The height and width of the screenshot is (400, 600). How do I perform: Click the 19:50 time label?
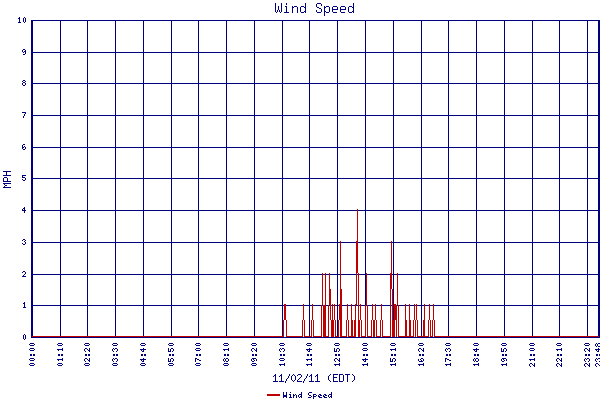504,354
